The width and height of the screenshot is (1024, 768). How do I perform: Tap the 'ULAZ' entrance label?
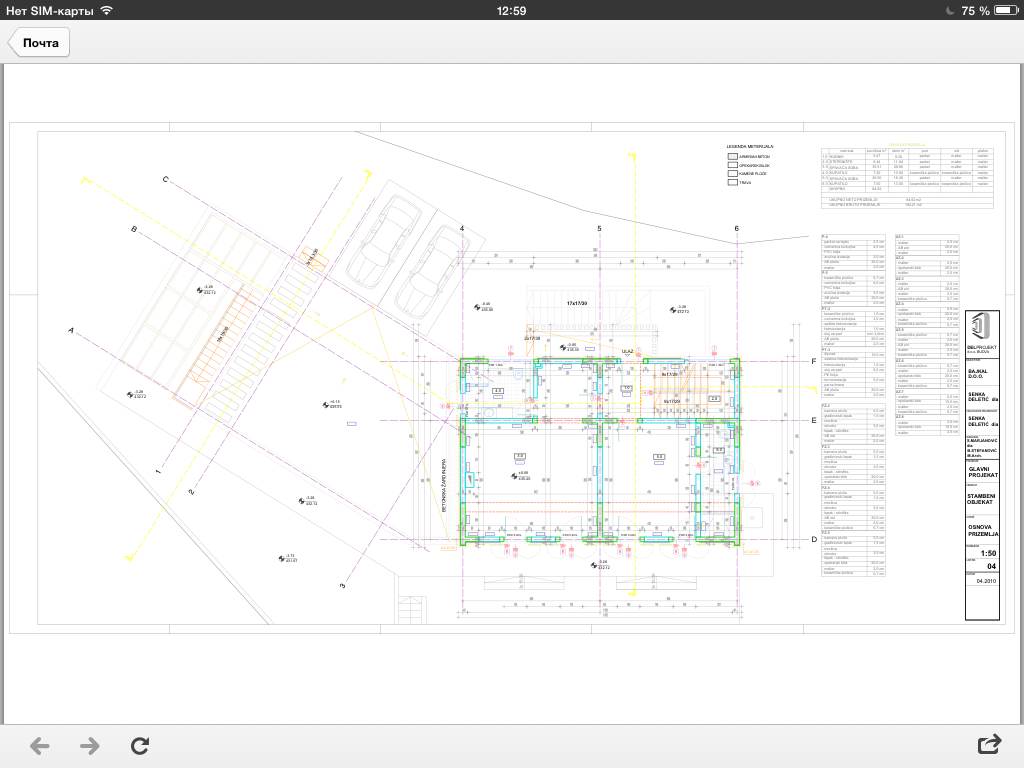pos(627,351)
